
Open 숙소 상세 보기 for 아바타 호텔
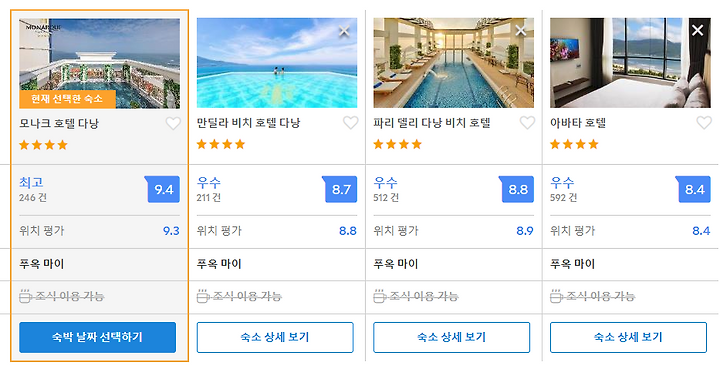[x=628, y=337]
